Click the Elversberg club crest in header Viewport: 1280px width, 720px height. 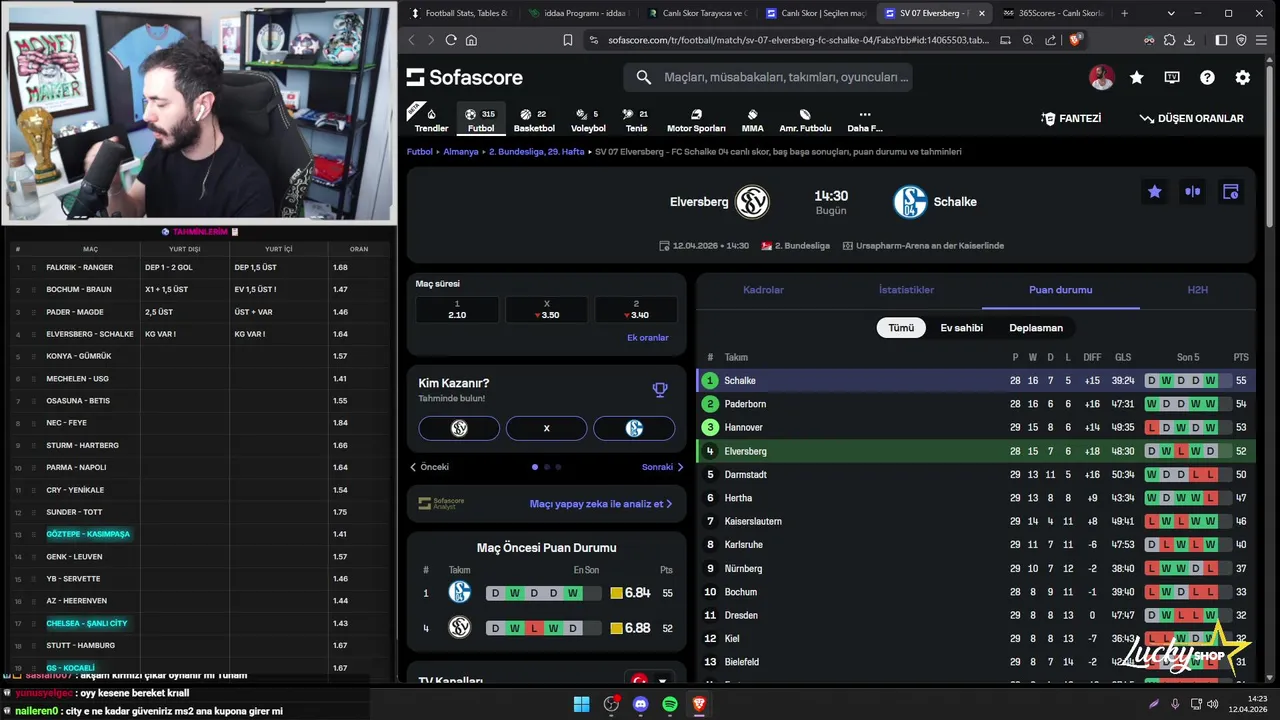tap(752, 202)
